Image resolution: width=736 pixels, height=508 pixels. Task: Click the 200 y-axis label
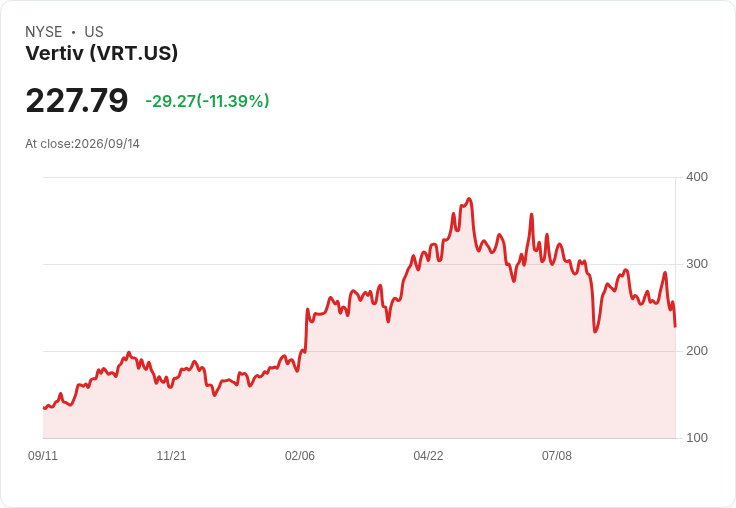coord(697,351)
